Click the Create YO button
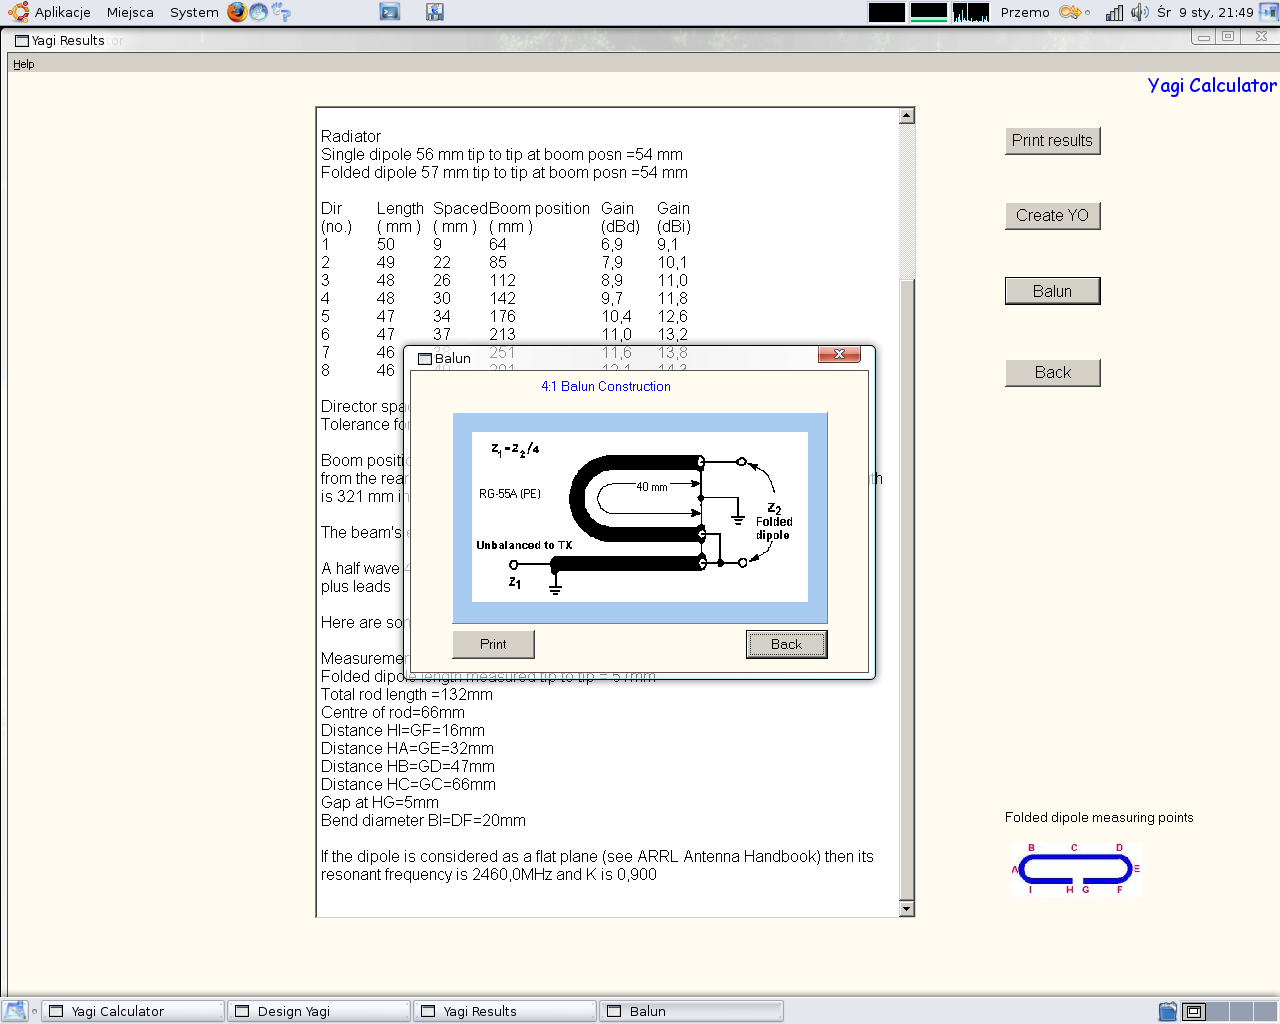This screenshot has width=1280, height=1024. [x=1052, y=216]
